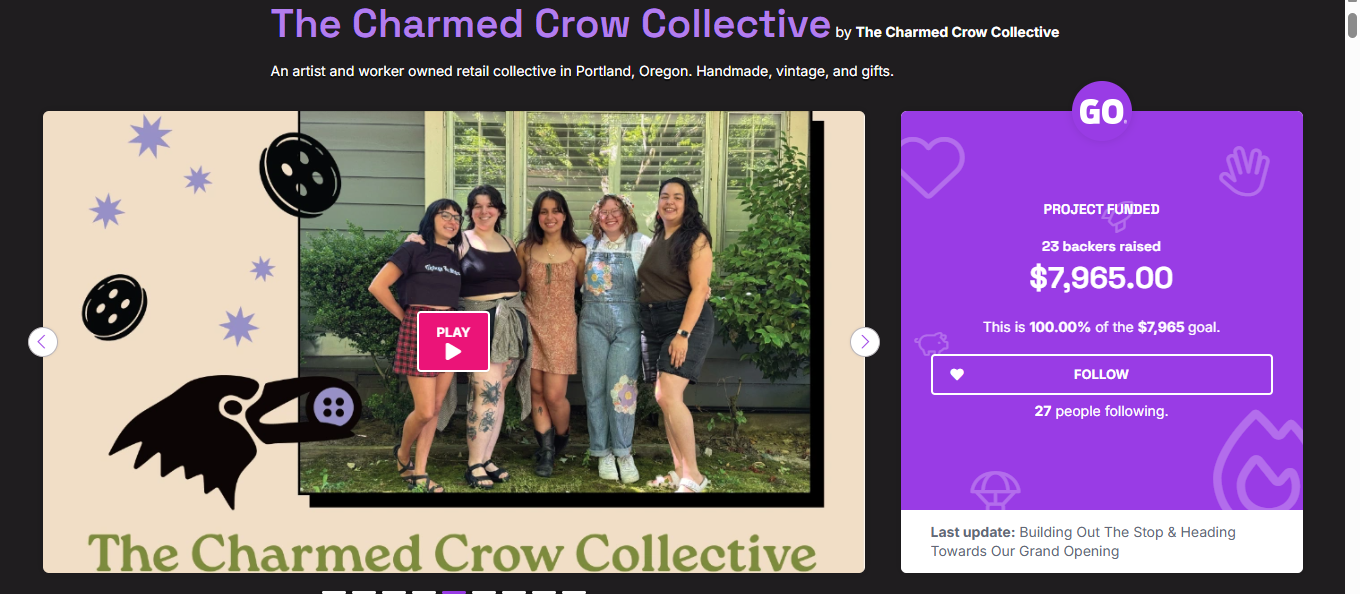Image resolution: width=1360 pixels, height=594 pixels.
Task: Click the active purple slide indicator
Action: coord(454,592)
